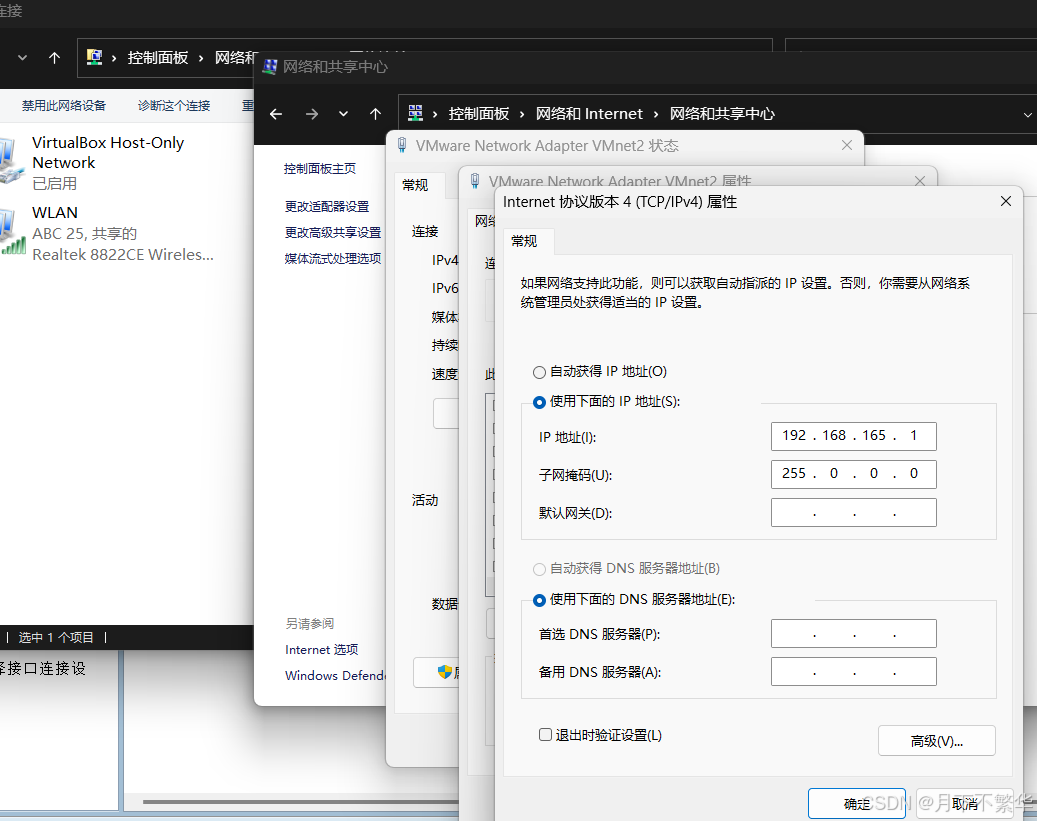Open 控制面板主页 link

319,169
